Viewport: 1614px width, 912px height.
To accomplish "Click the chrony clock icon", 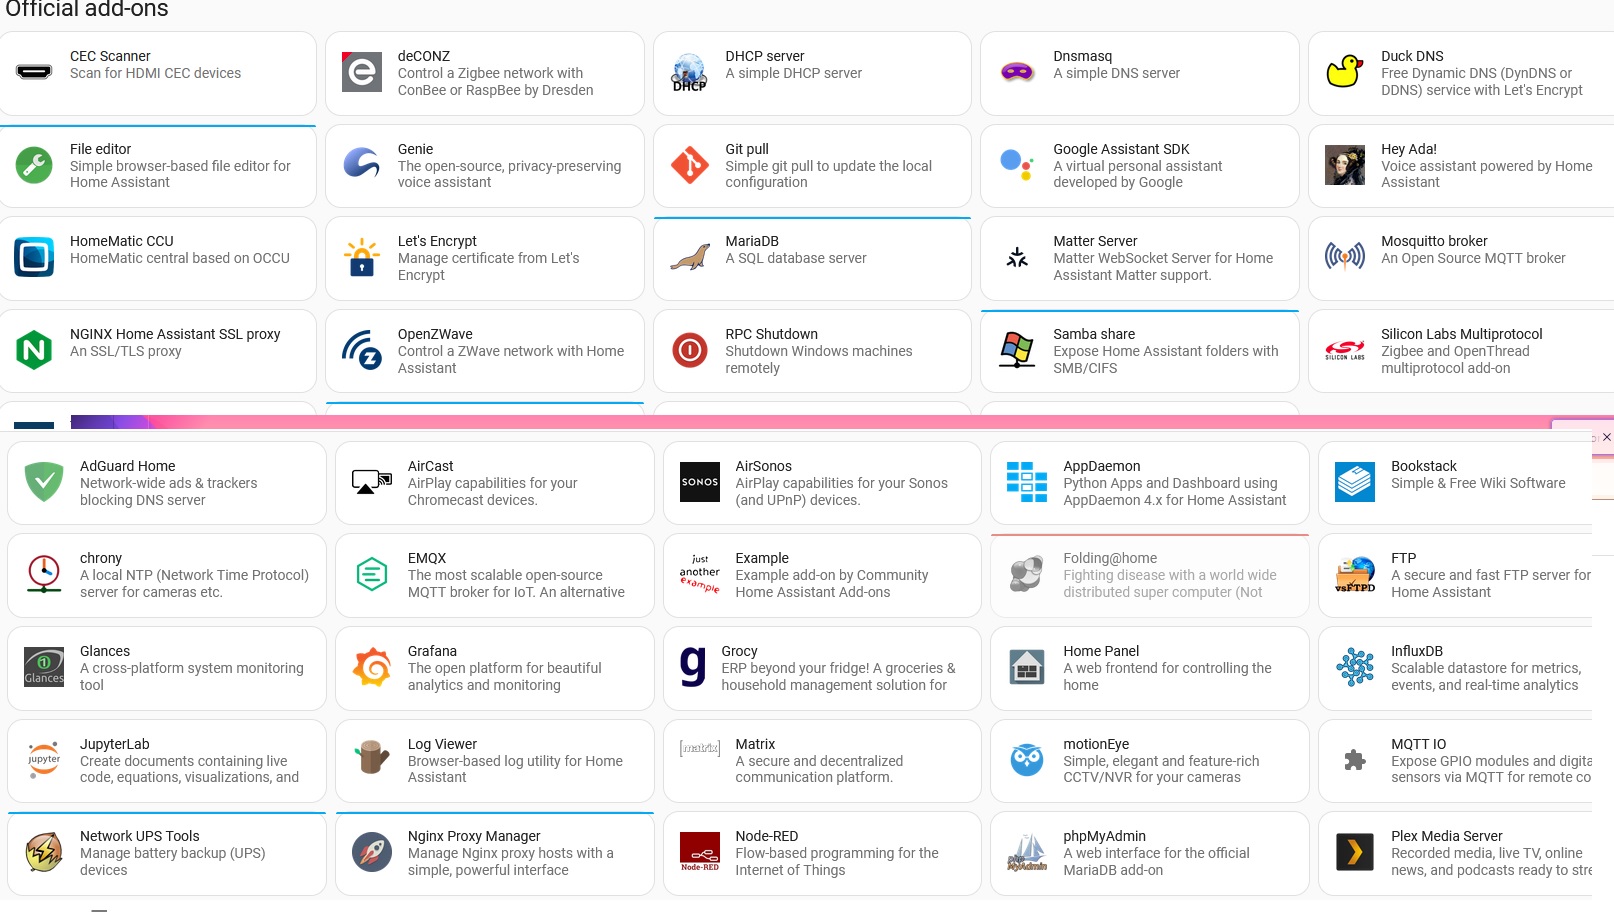I will click(44, 574).
